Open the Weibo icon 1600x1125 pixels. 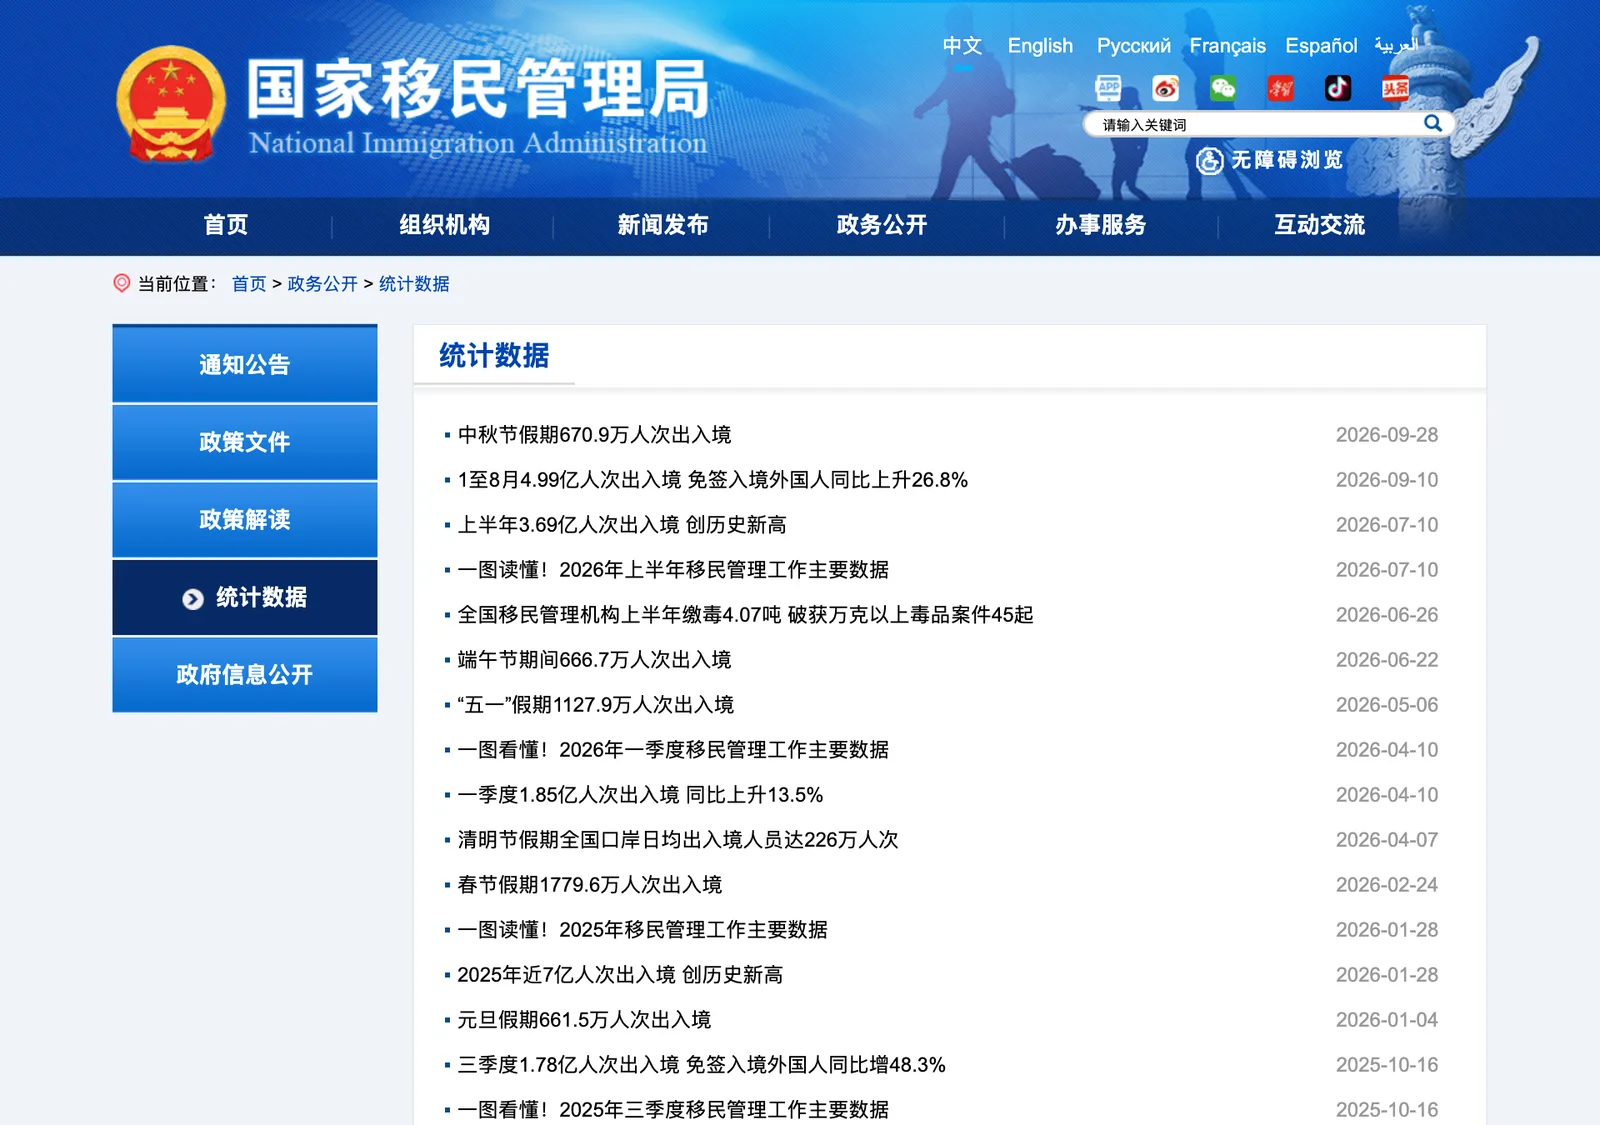[1165, 88]
